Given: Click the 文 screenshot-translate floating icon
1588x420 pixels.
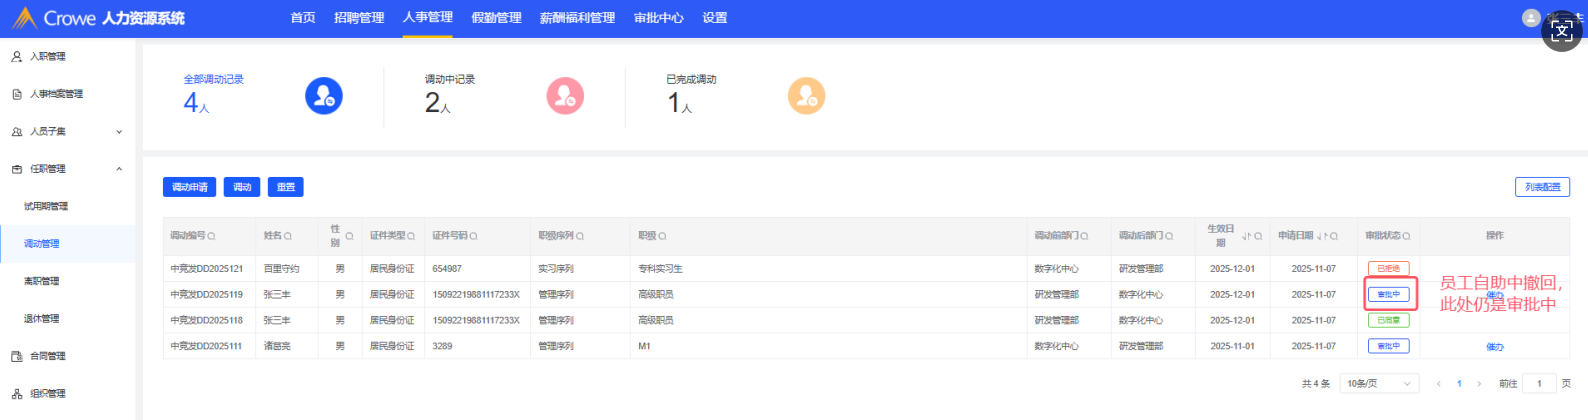Looking at the screenshot, I should (1562, 31).
